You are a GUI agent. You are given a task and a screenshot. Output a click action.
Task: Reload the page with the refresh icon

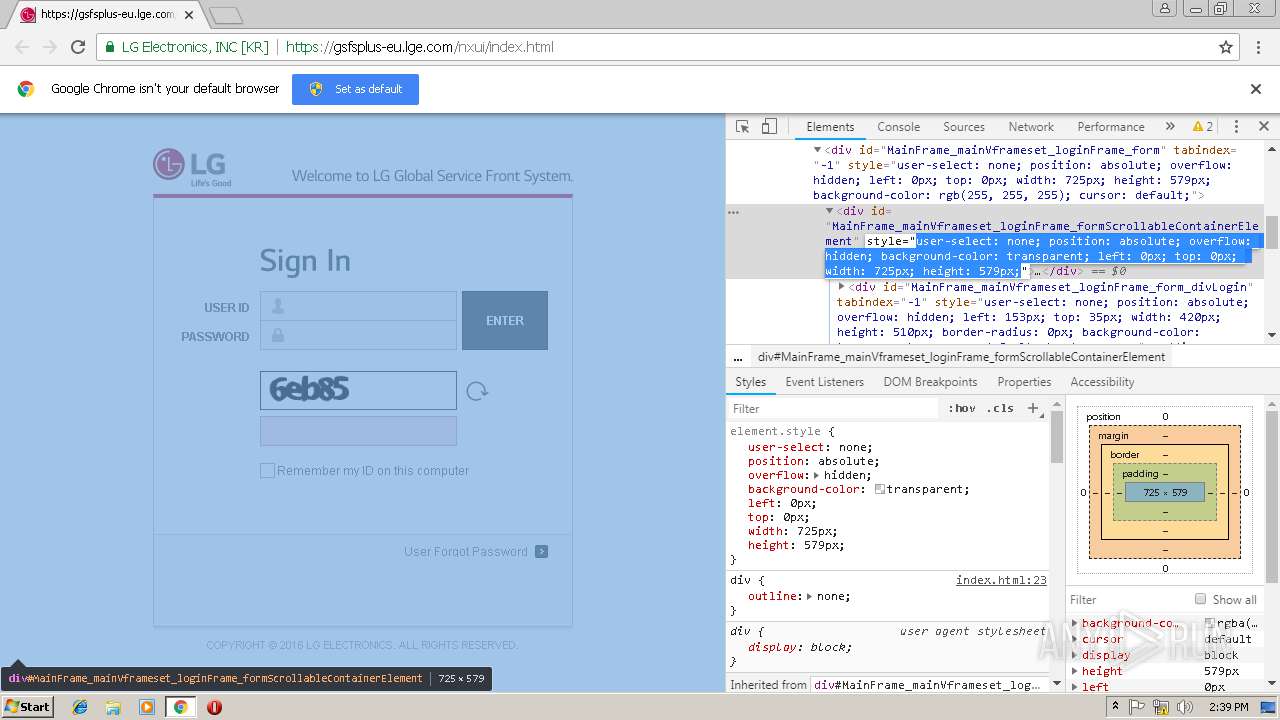coord(78,47)
